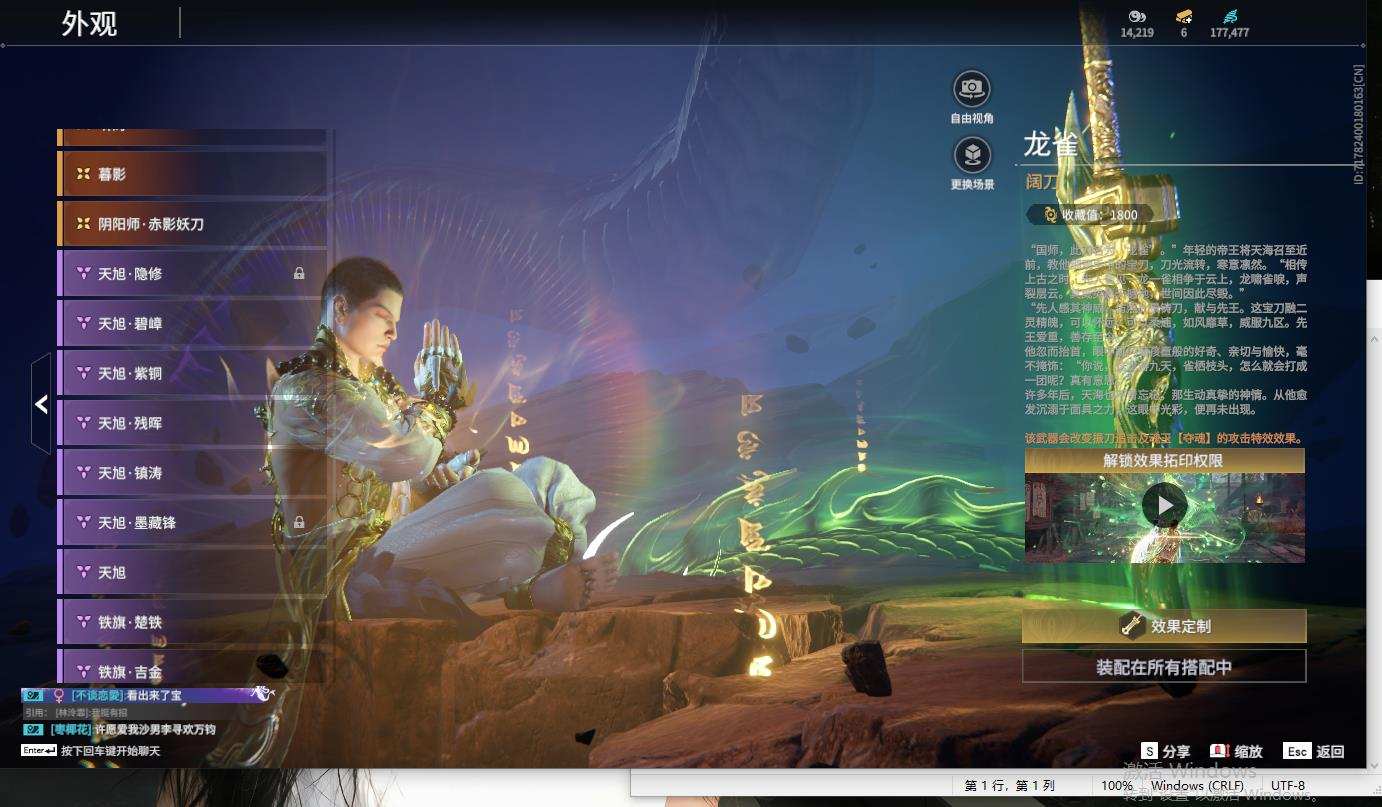Select the 天旭·紫铜 skin
Screen dimensions: 1382x807
coord(193,373)
